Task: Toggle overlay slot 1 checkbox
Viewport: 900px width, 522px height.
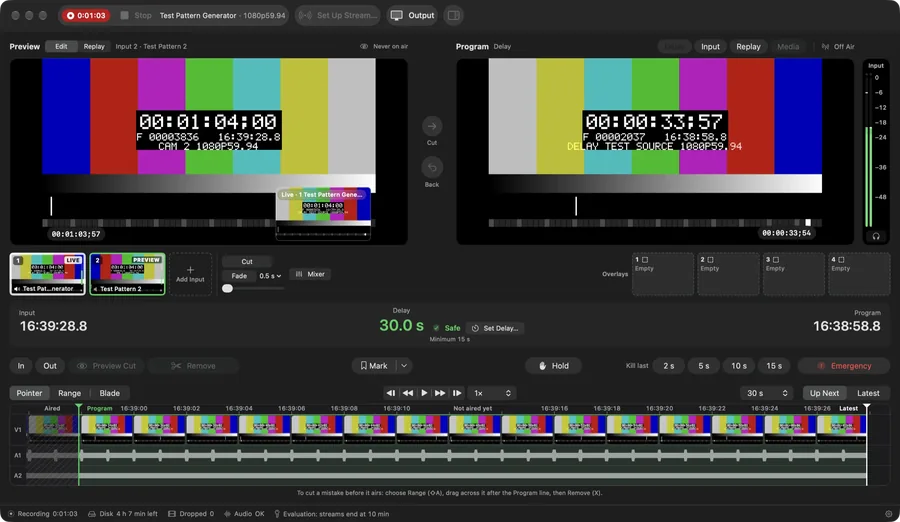Action: (x=645, y=260)
